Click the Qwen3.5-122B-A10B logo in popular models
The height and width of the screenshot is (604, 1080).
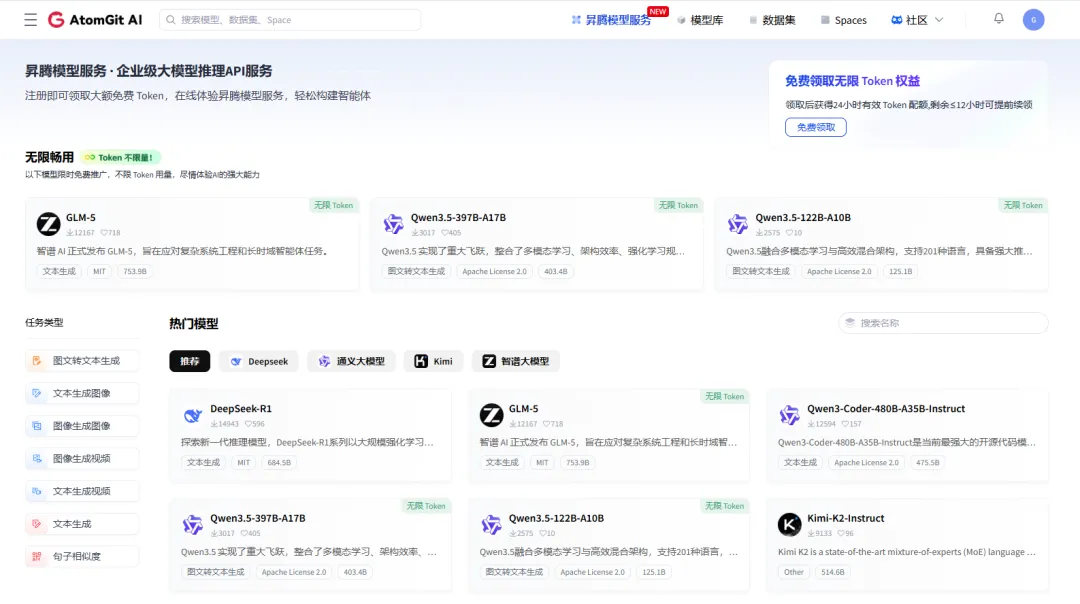click(491, 525)
